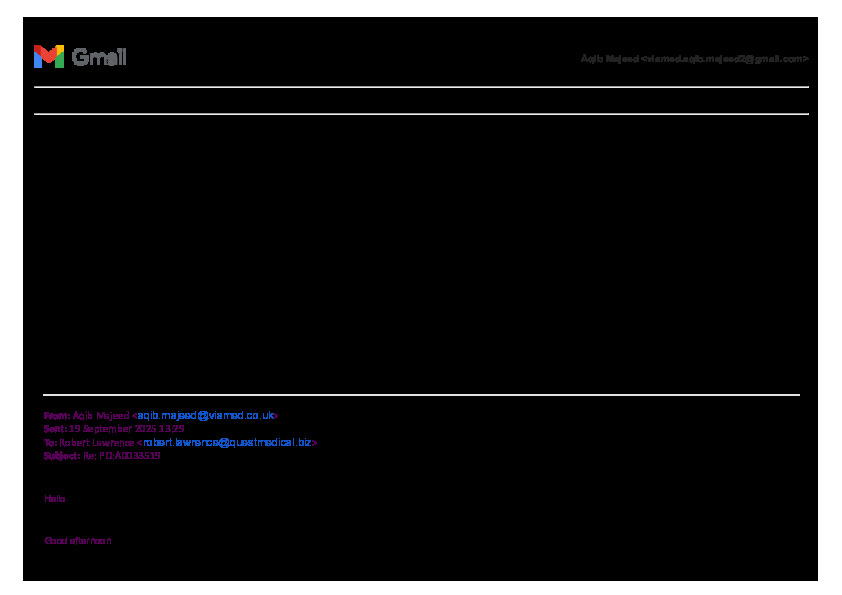
Task: Click recipient name Robert Lawrence
Action: pyautogui.click(x=96, y=442)
